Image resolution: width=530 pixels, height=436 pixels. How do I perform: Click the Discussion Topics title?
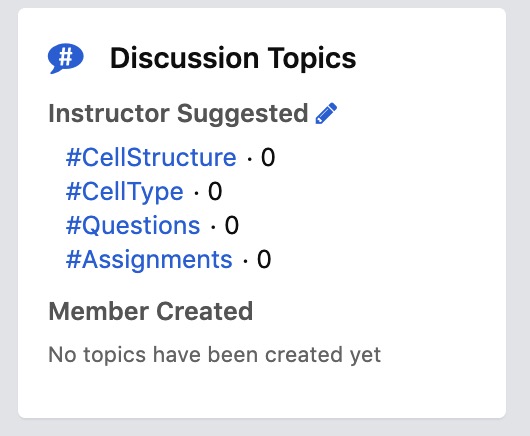233,58
